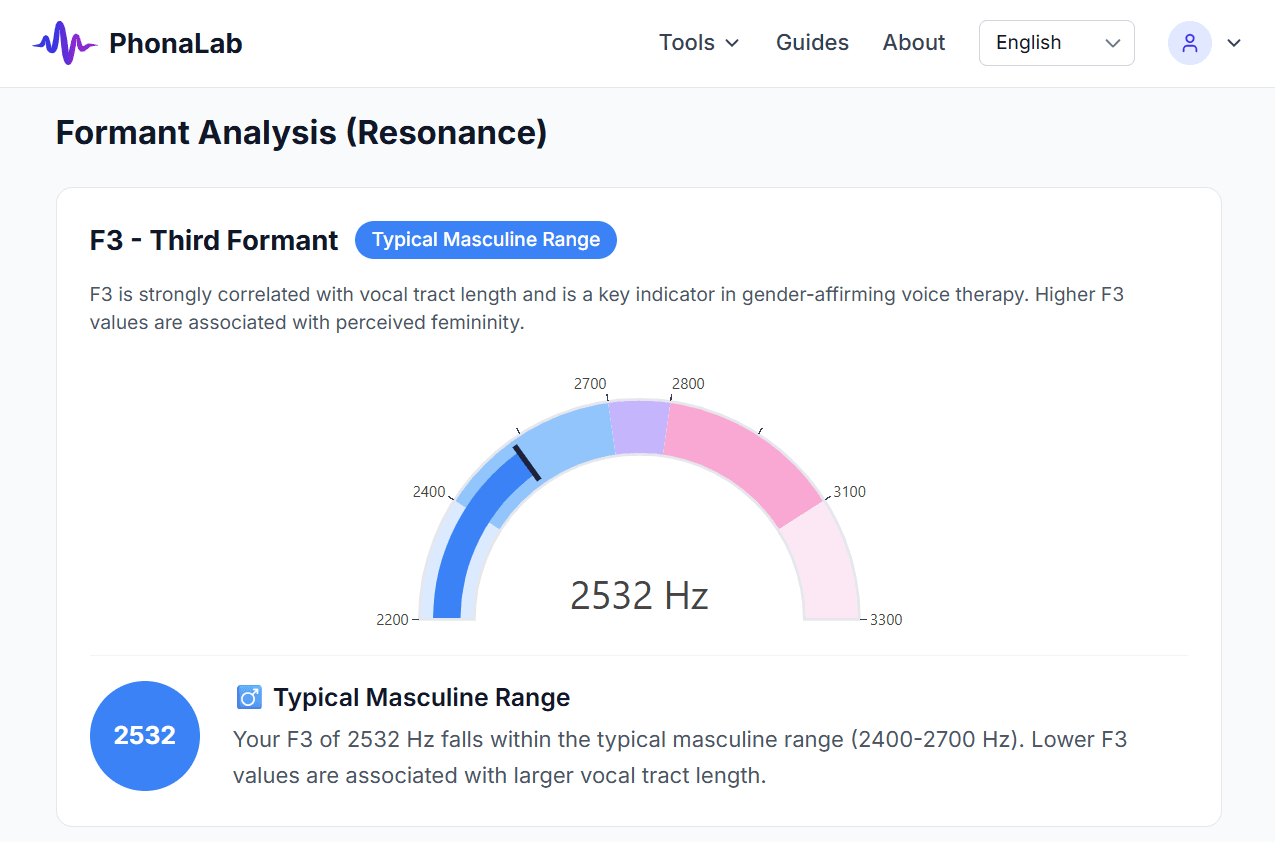Open the Tools dropdown menu
This screenshot has height=842, width=1275.
coord(699,43)
